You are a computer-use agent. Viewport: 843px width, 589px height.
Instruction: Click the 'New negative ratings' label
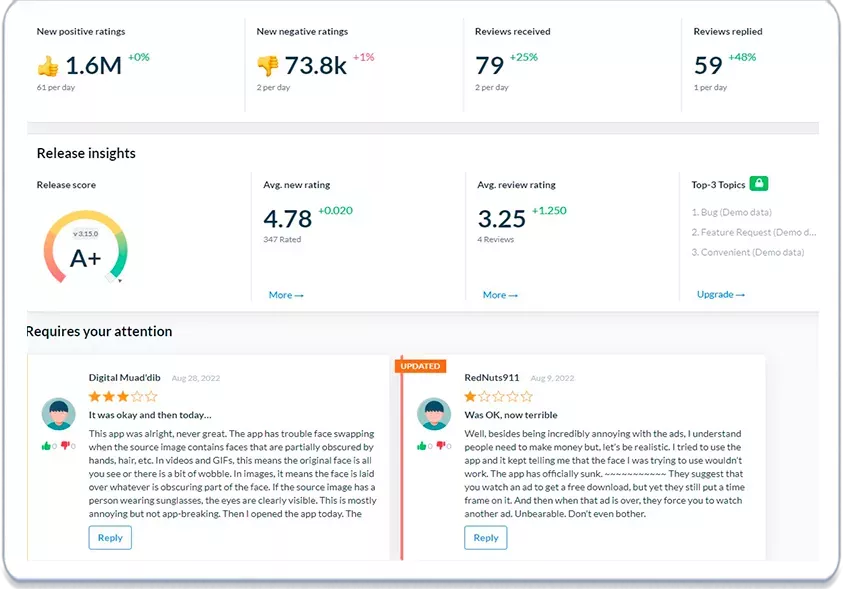(x=302, y=32)
